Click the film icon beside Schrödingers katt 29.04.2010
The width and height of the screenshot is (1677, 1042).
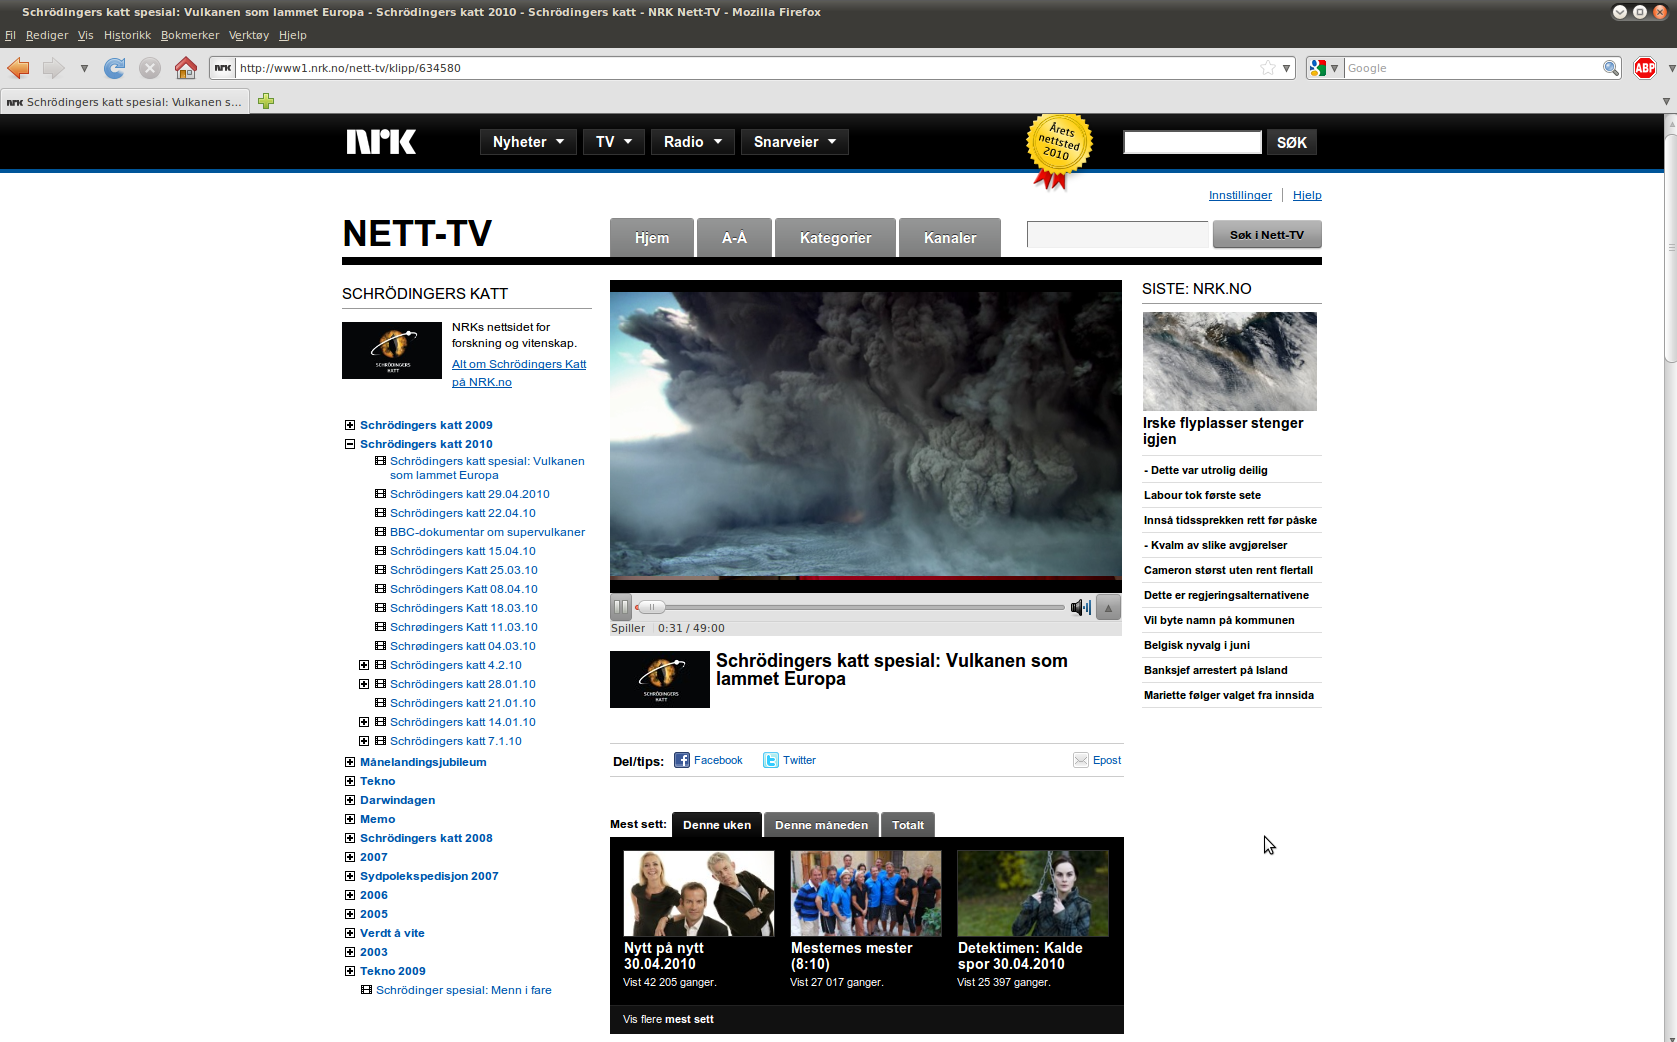380,494
